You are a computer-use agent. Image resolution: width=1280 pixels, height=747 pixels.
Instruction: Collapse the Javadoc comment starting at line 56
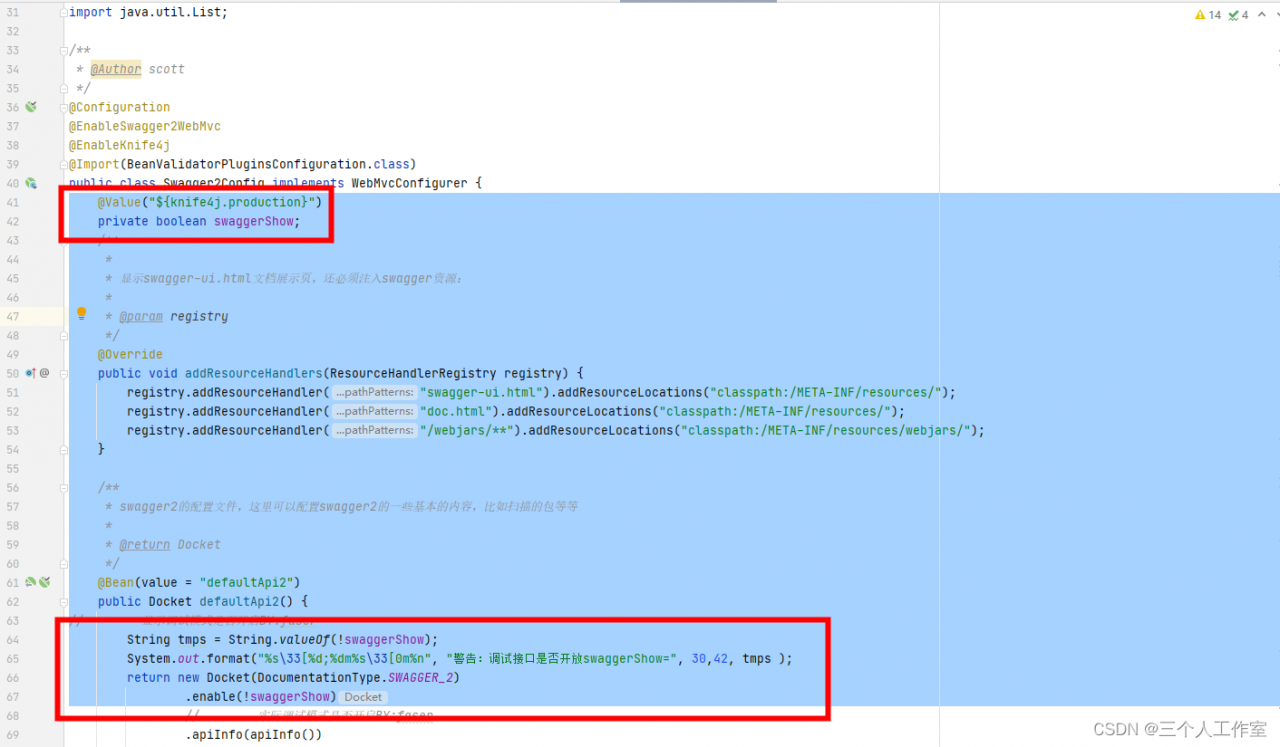point(65,487)
